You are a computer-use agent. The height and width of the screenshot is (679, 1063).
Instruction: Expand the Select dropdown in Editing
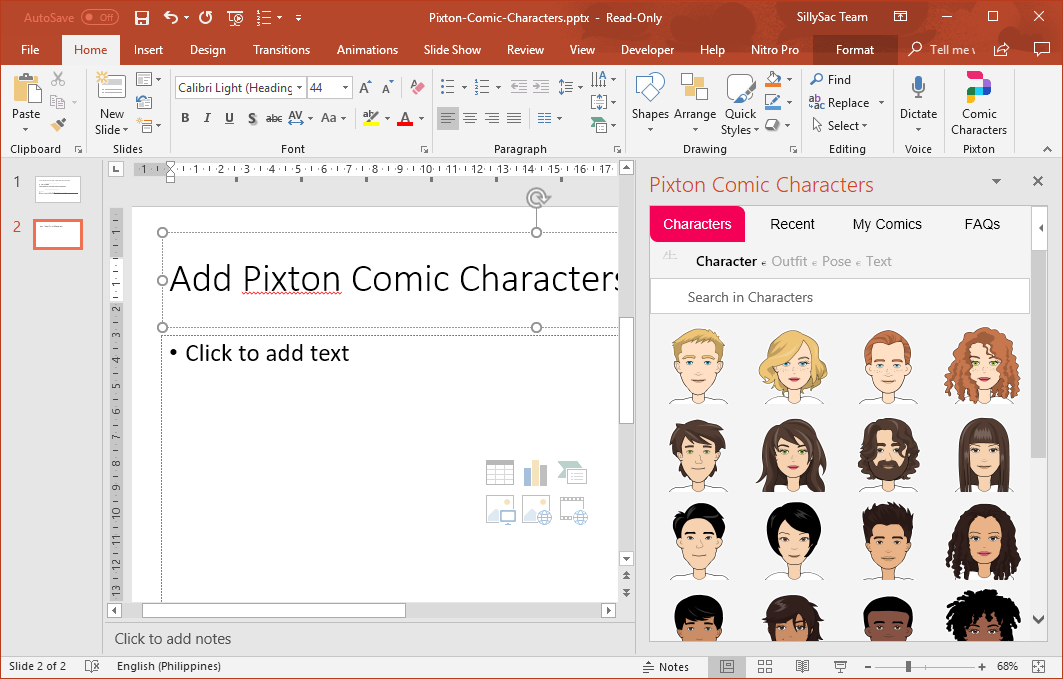[x=847, y=126]
